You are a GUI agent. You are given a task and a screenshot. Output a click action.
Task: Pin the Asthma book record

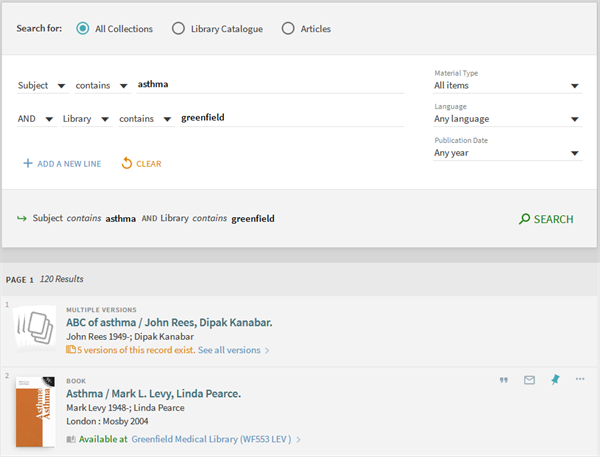(x=555, y=380)
